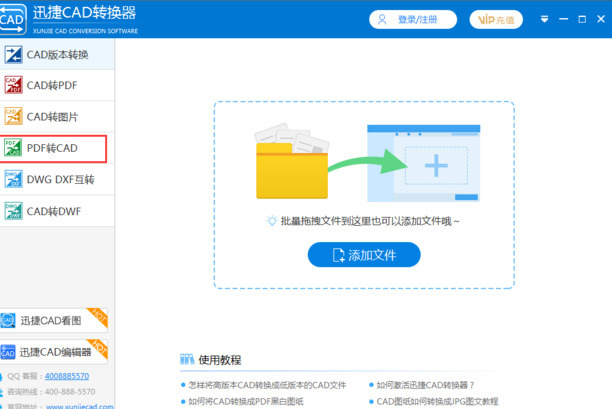This screenshot has width=612, height=409.
Task: Open tutorial 怎样将高版本CAD转换成低版本的CAD文件
Action: pyautogui.click(x=267, y=385)
